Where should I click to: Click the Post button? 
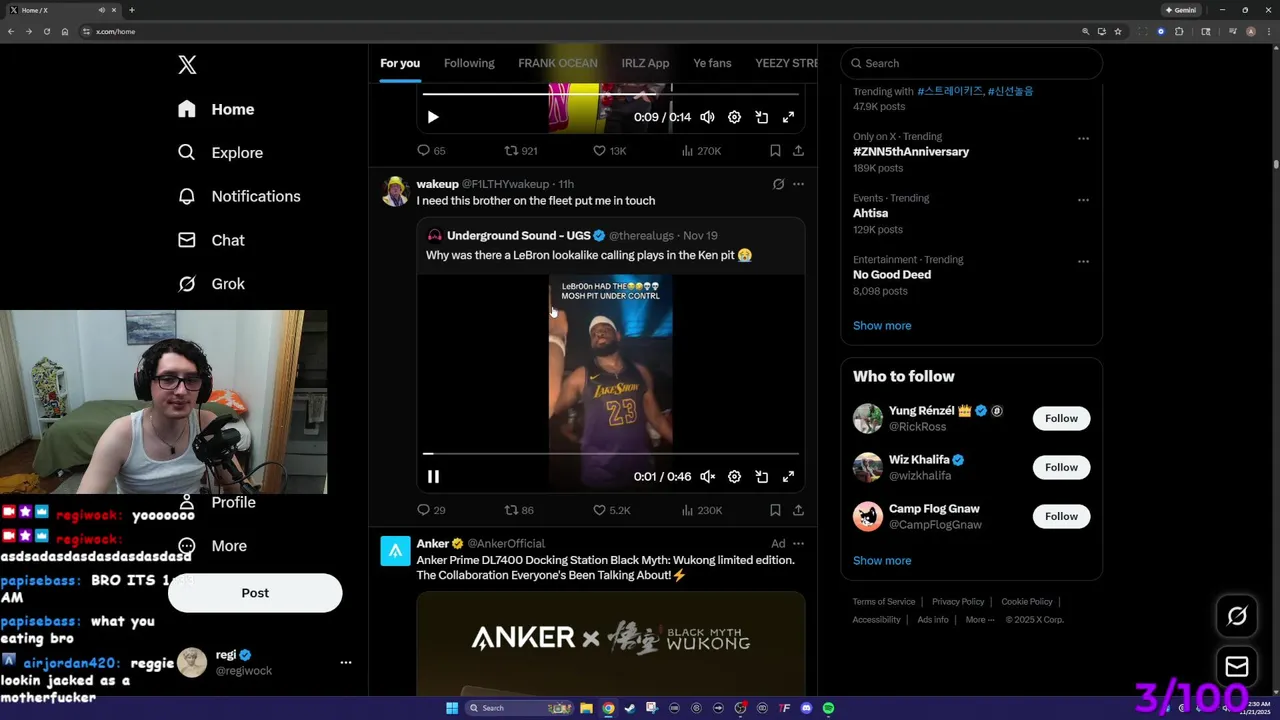(255, 593)
